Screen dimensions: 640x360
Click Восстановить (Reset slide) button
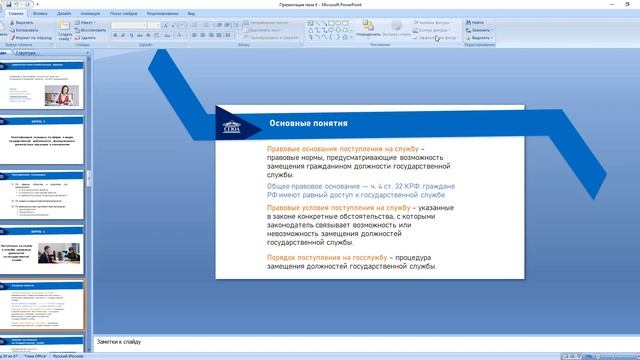point(90,30)
